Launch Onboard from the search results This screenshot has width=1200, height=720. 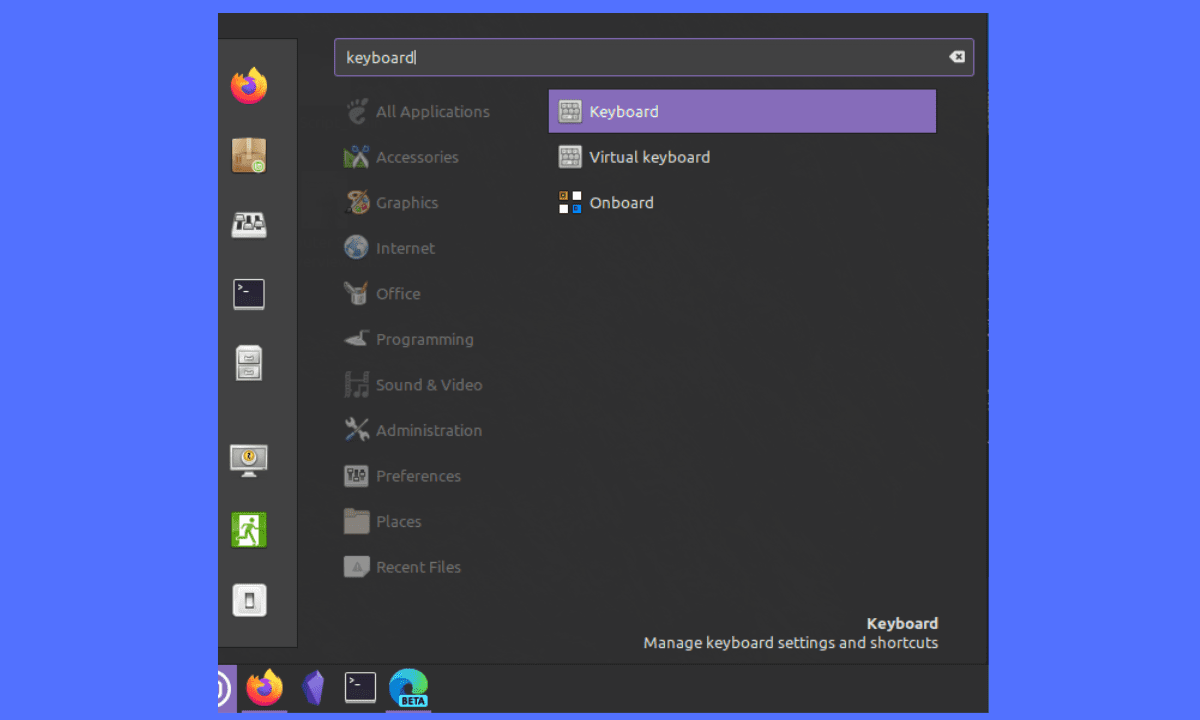[621, 203]
